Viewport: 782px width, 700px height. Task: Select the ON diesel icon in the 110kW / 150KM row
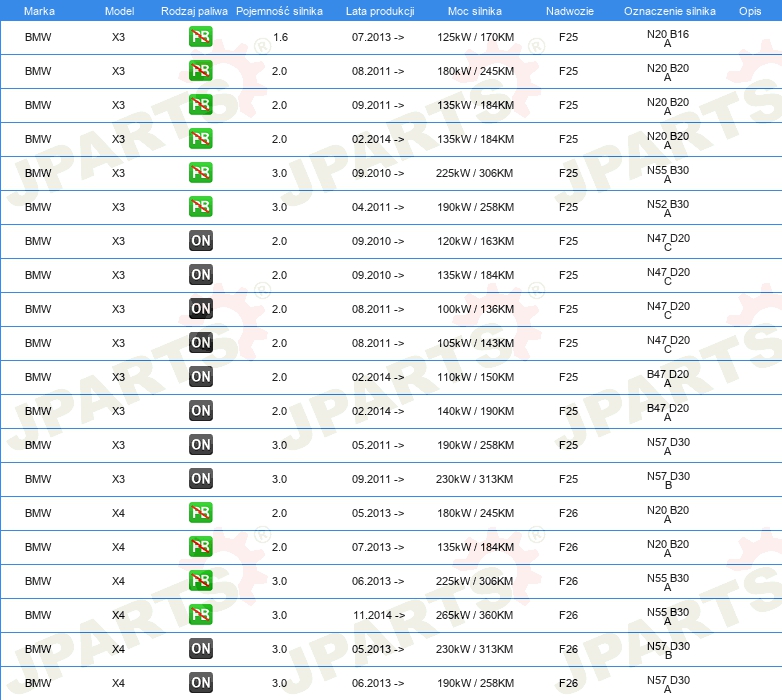pos(201,377)
